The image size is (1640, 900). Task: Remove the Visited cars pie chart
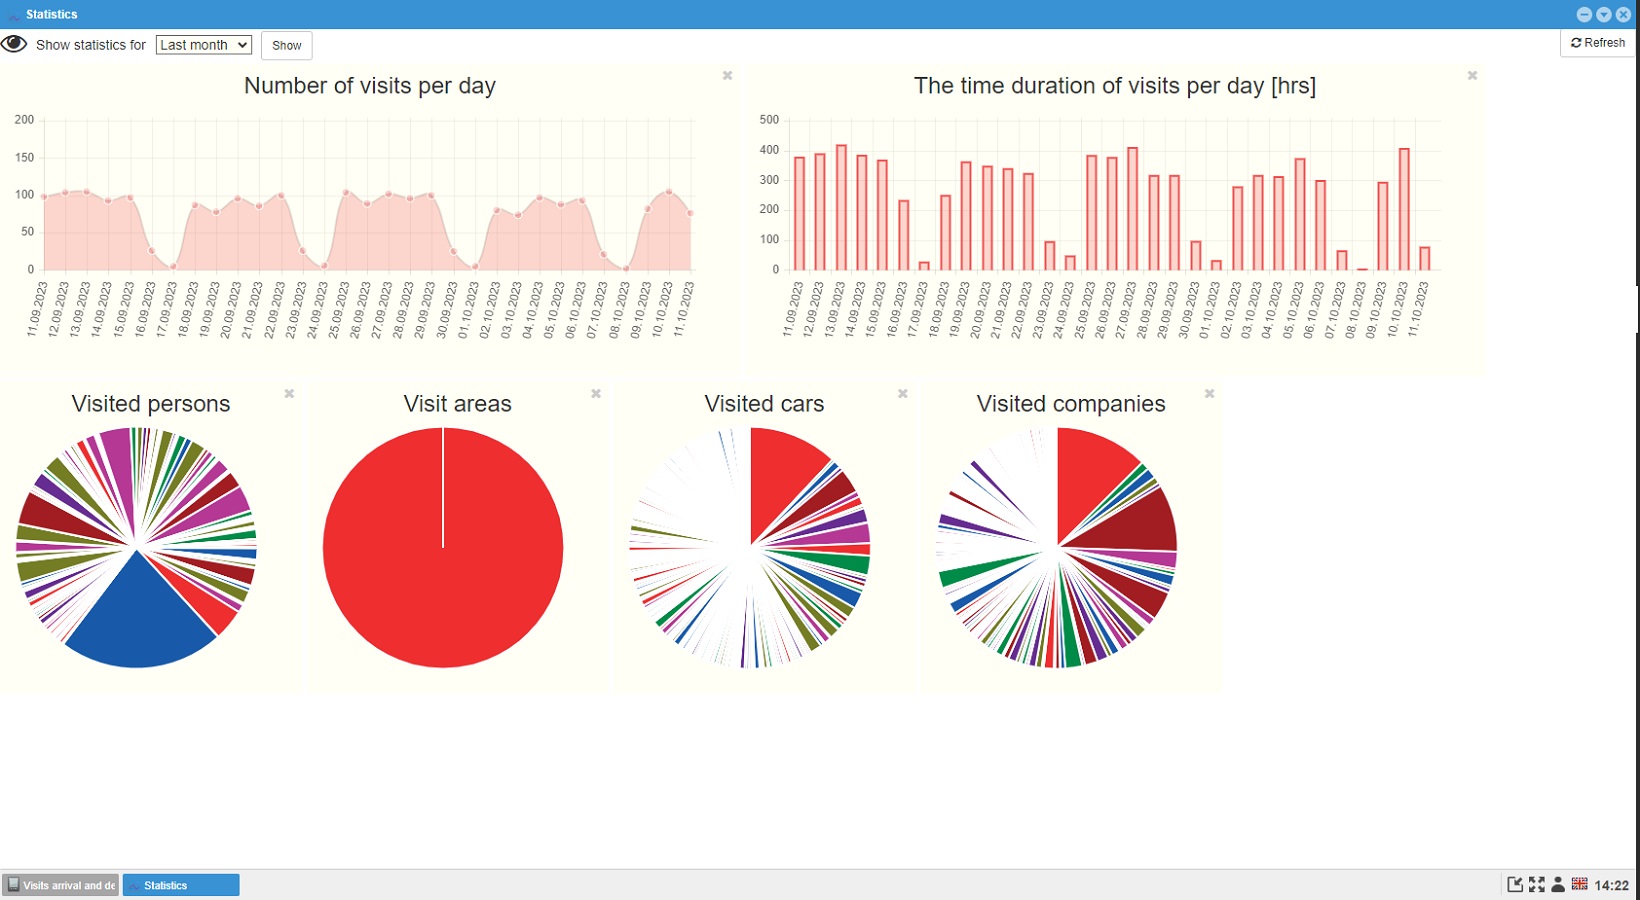pos(903,394)
